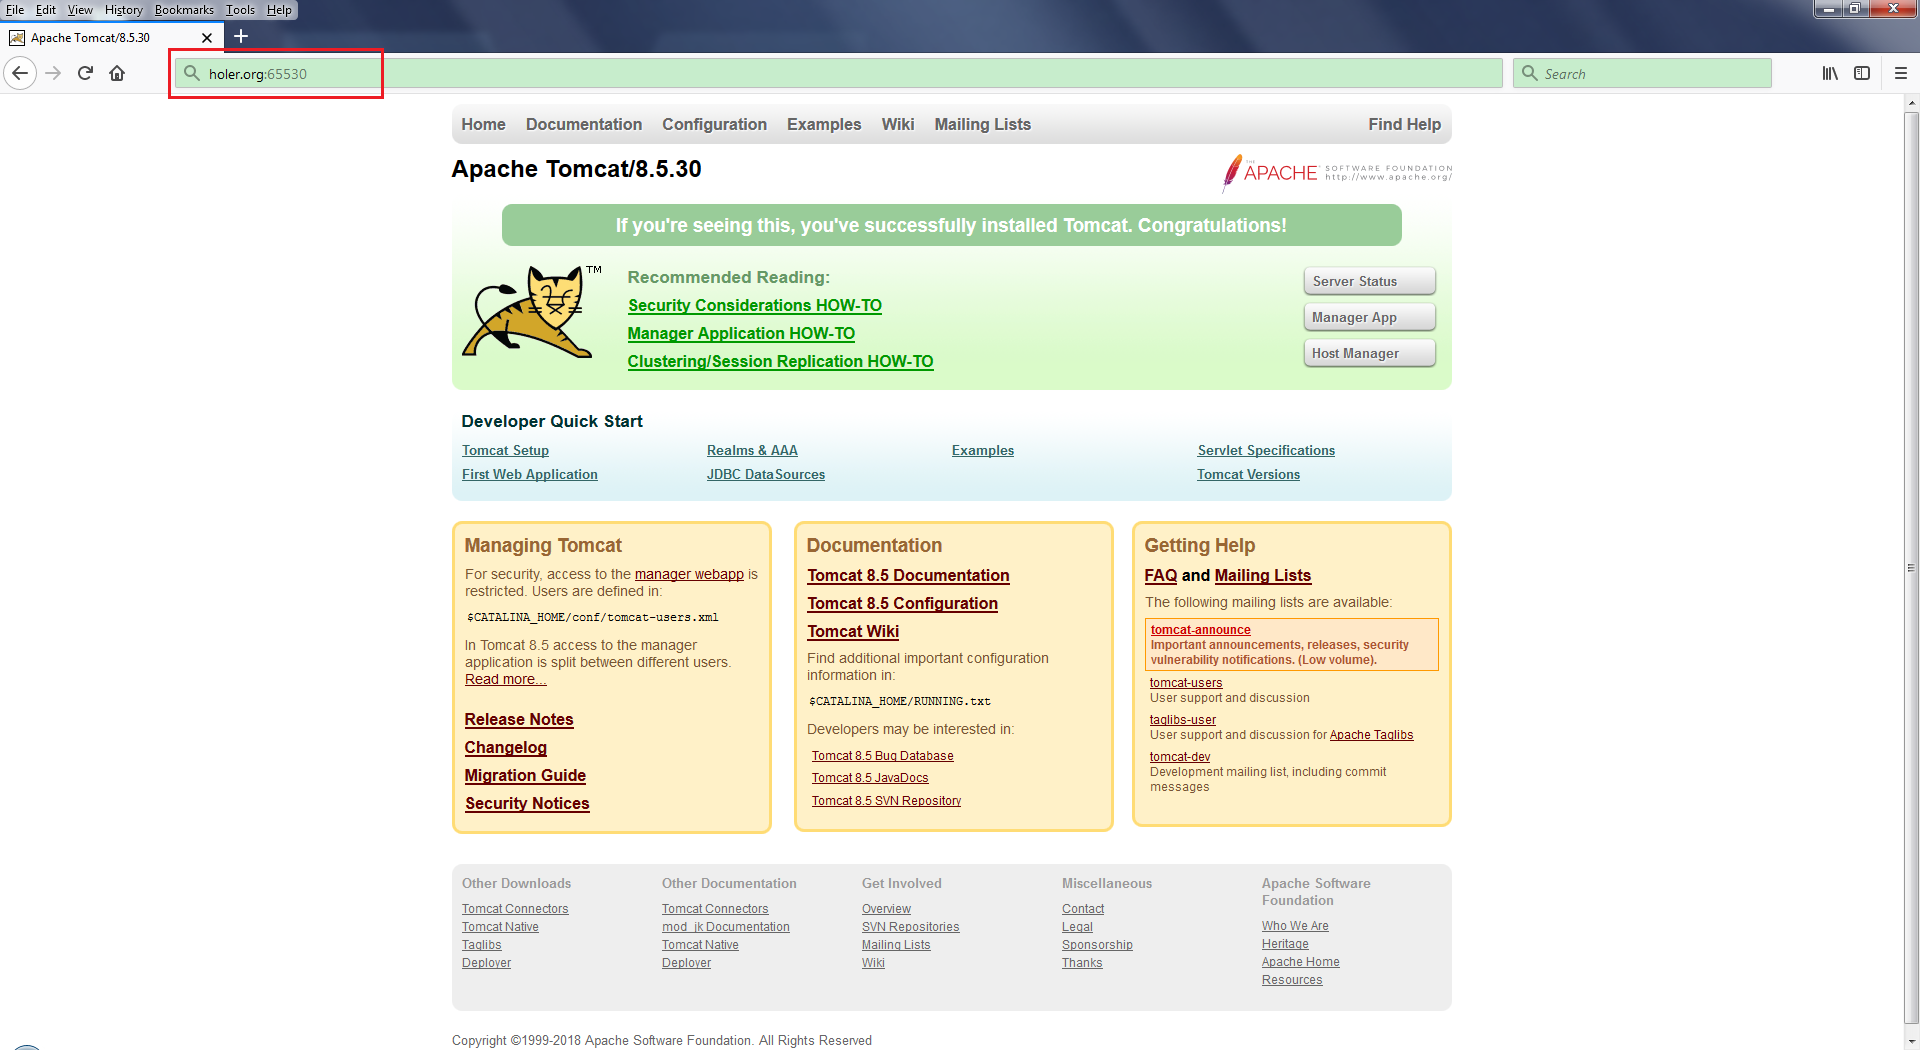The width and height of the screenshot is (1920, 1050).
Task: Open the Bookmarks menu
Action: tap(184, 10)
